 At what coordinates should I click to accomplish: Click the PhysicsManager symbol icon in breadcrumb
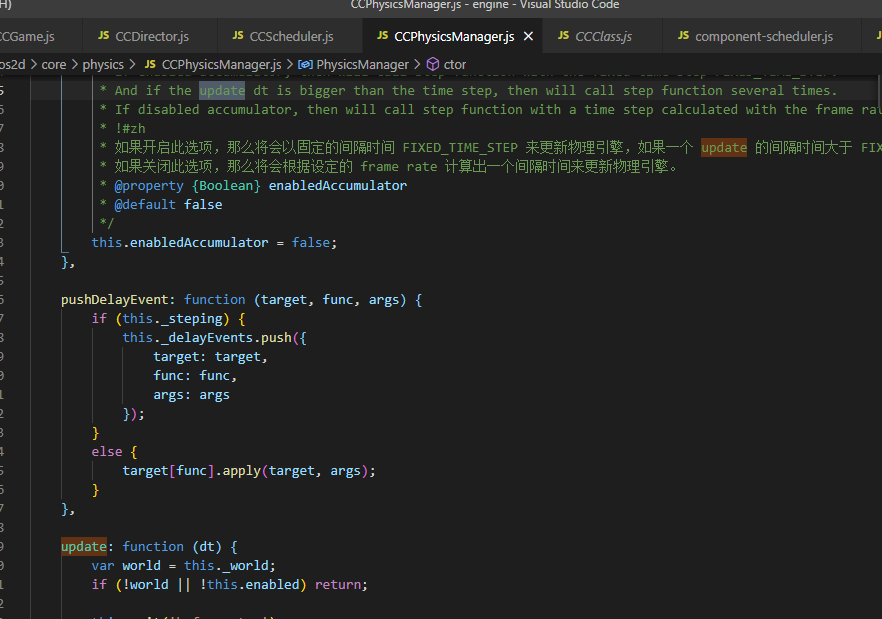point(305,65)
